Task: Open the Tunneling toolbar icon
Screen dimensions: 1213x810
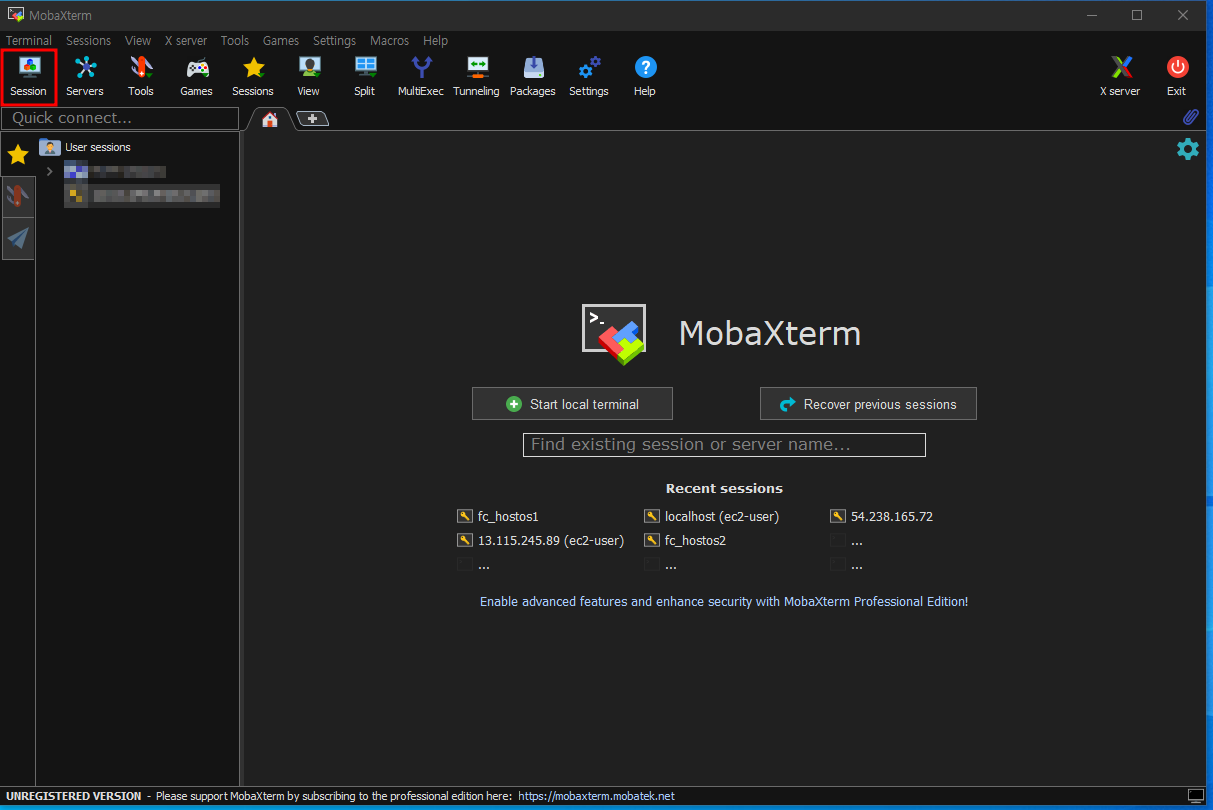Action: pos(477,77)
